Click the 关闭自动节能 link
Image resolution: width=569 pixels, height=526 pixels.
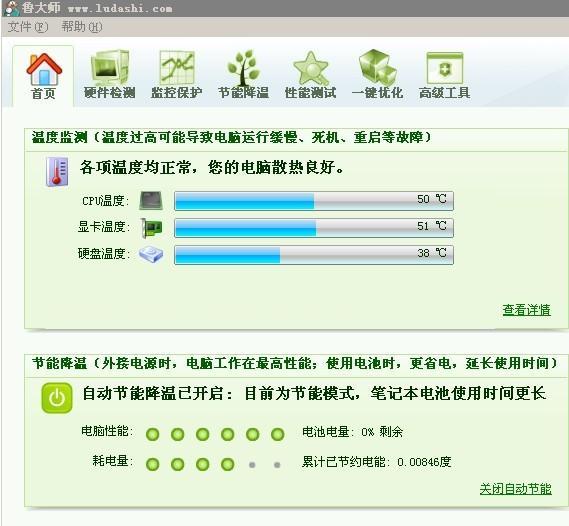click(x=516, y=489)
